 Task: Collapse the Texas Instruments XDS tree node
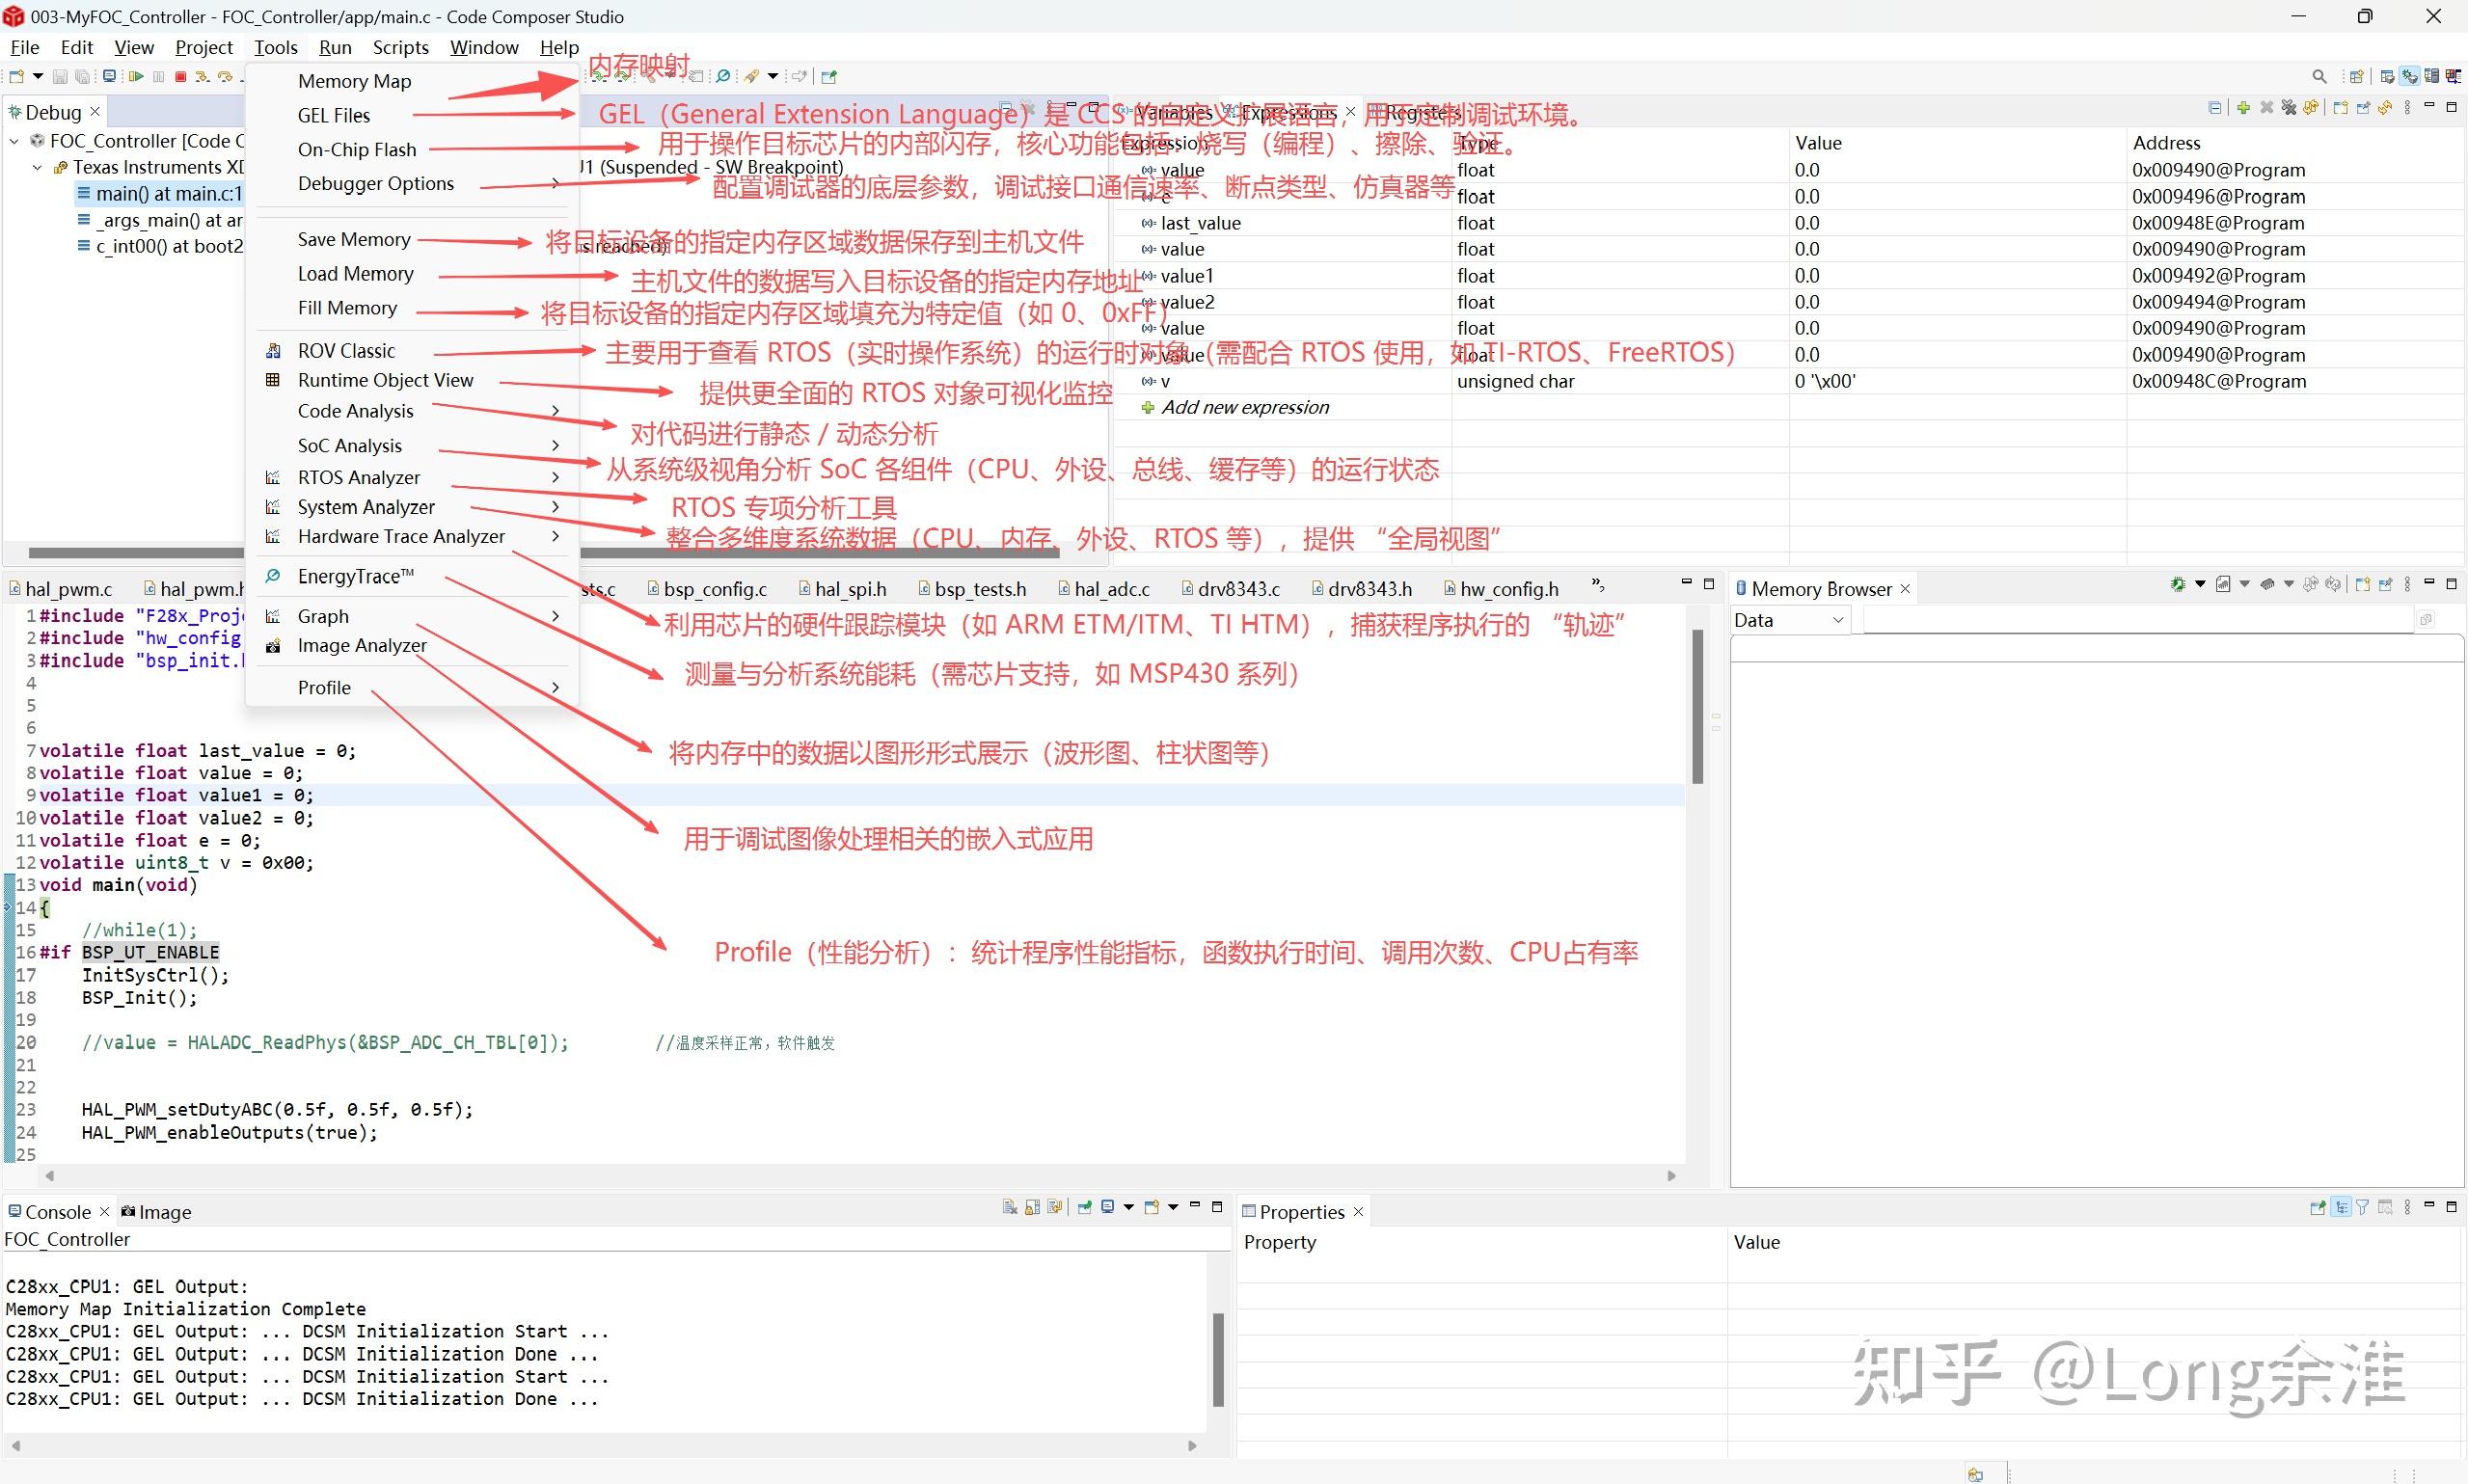tap(38, 167)
